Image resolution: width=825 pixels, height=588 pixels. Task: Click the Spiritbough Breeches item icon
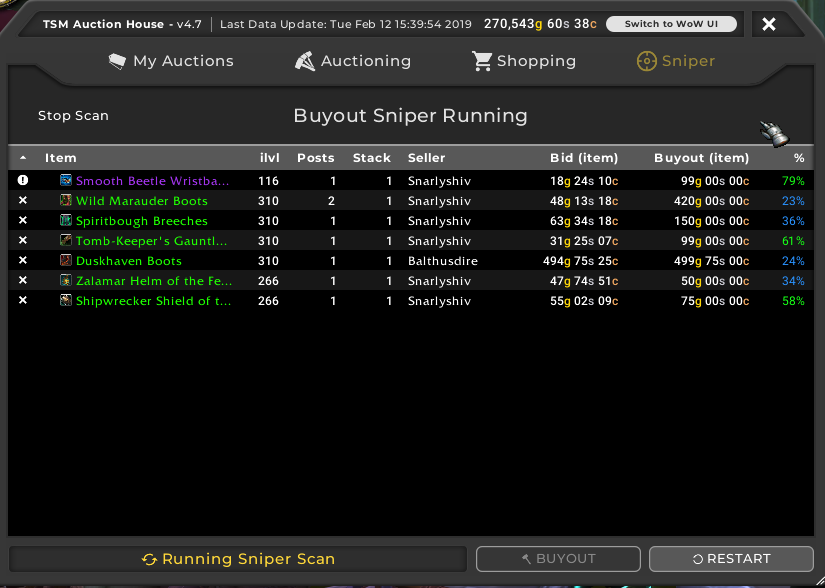(66, 221)
